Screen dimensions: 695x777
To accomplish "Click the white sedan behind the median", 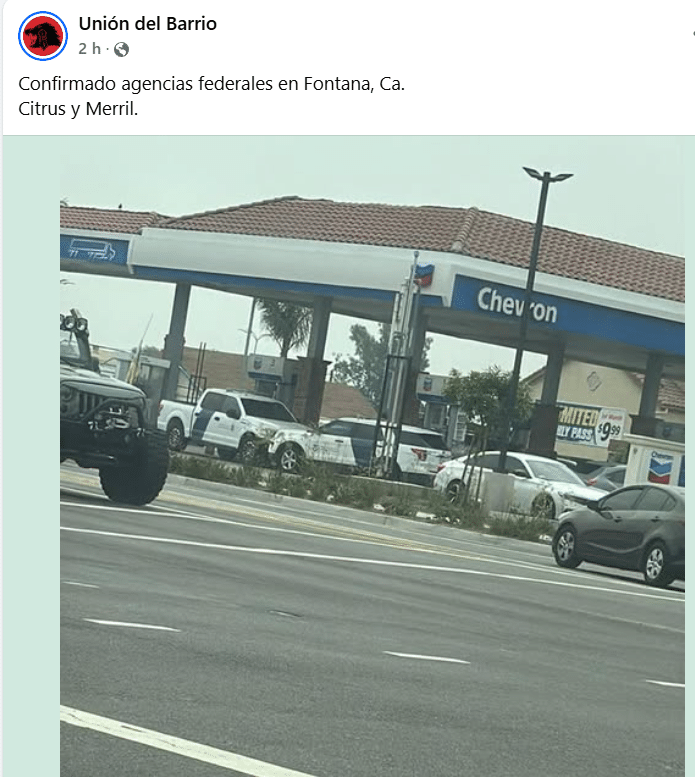I will (519, 484).
